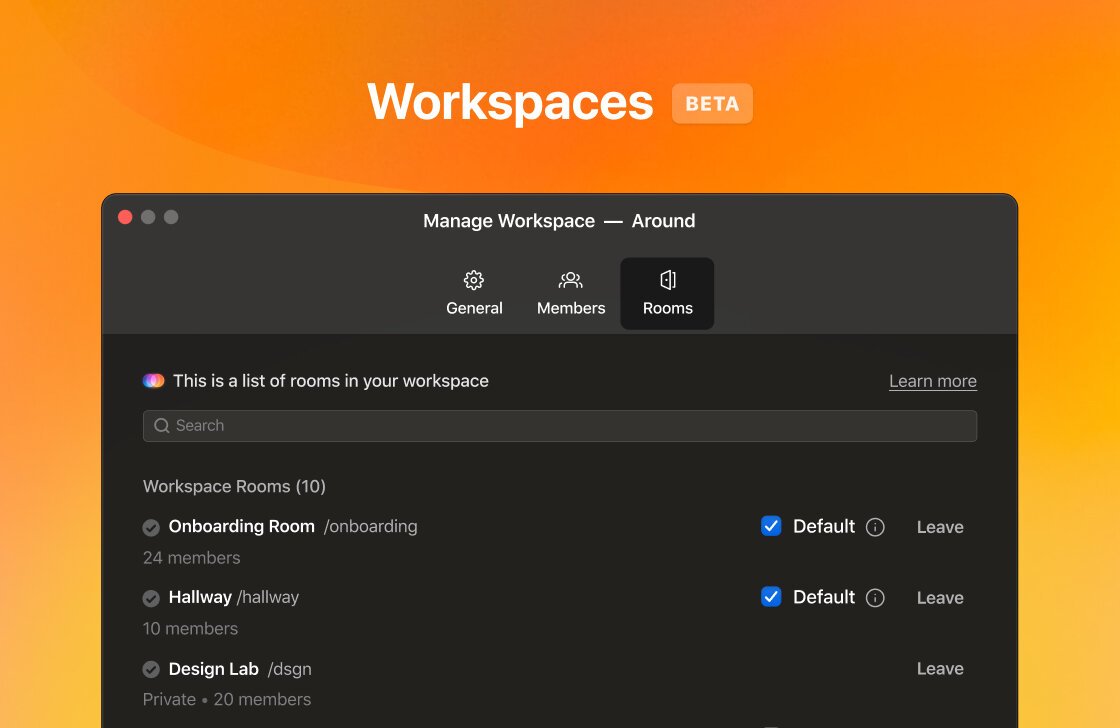Click the Onboarding Room check badge
This screenshot has height=728, width=1120.
151,527
